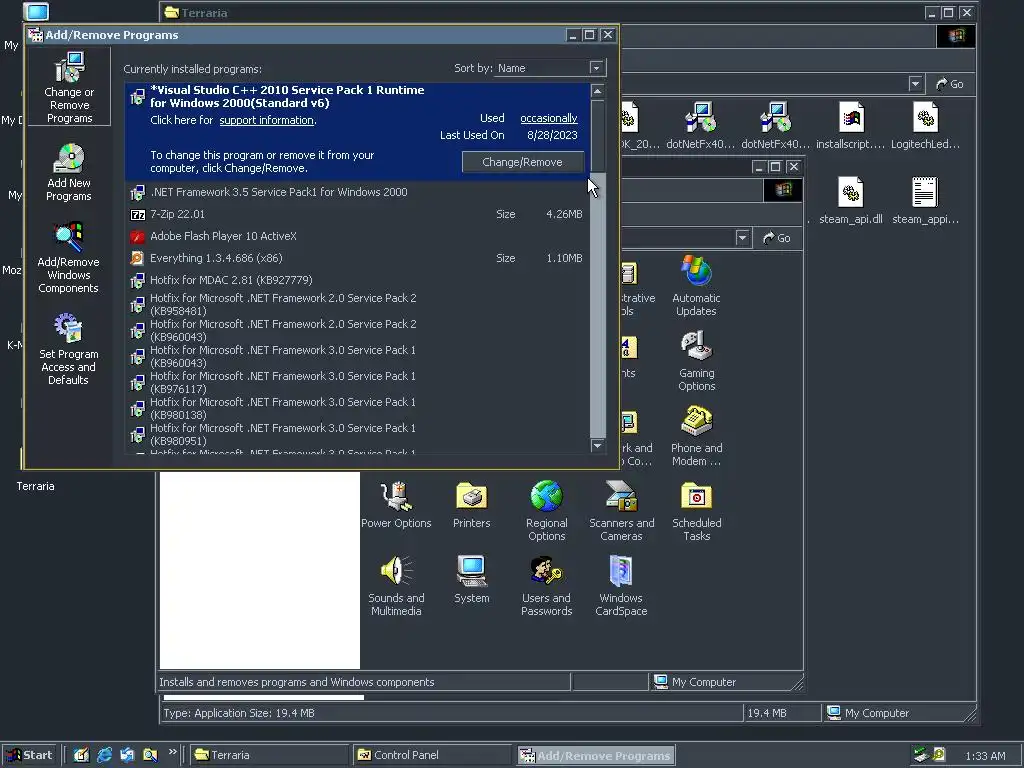1024x768 pixels.
Task: Select LogitechLed file in Terraria window
Action: click(925, 126)
